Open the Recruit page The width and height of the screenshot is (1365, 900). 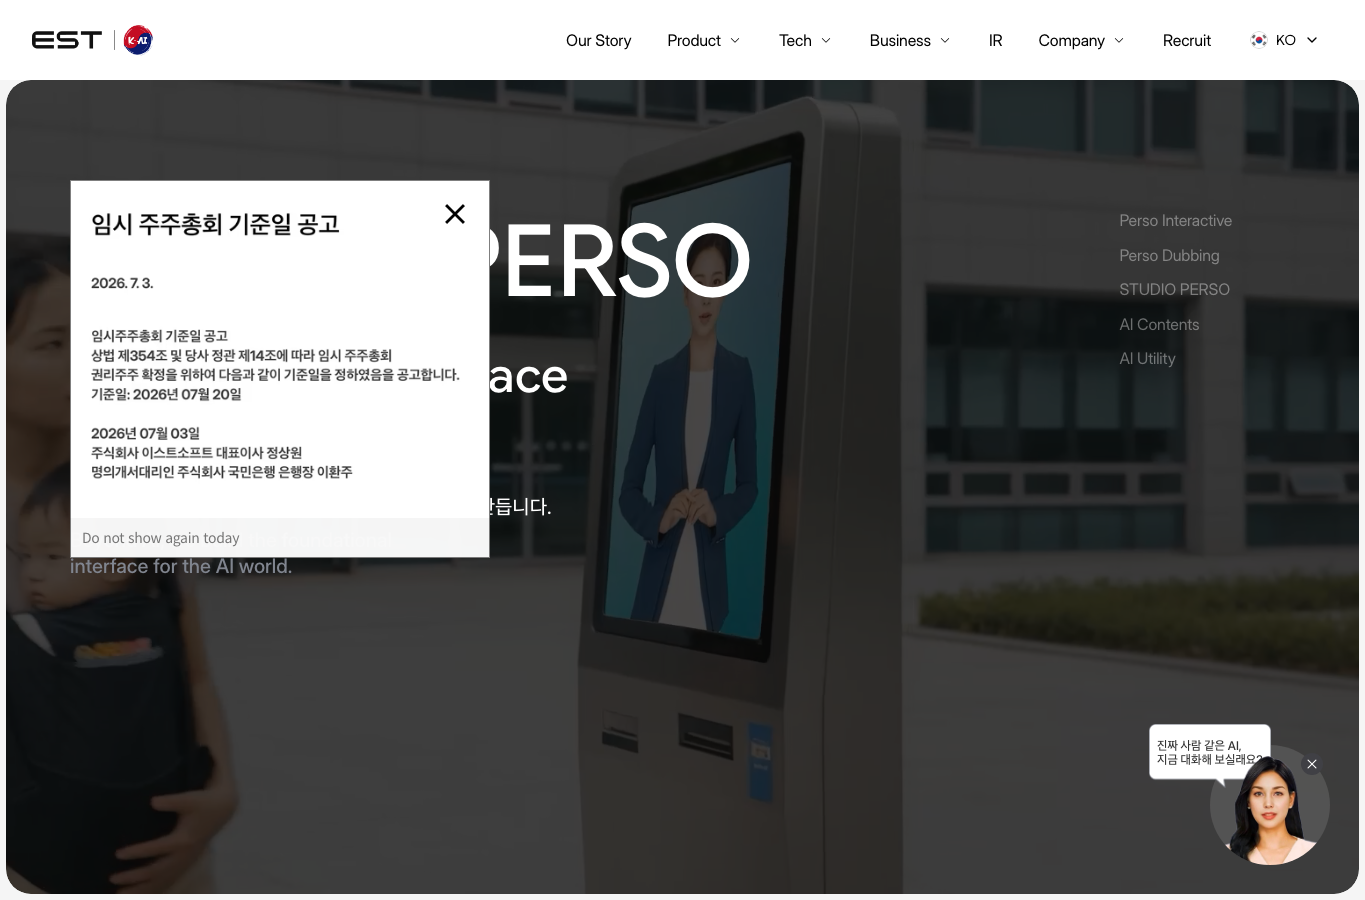point(1186,40)
